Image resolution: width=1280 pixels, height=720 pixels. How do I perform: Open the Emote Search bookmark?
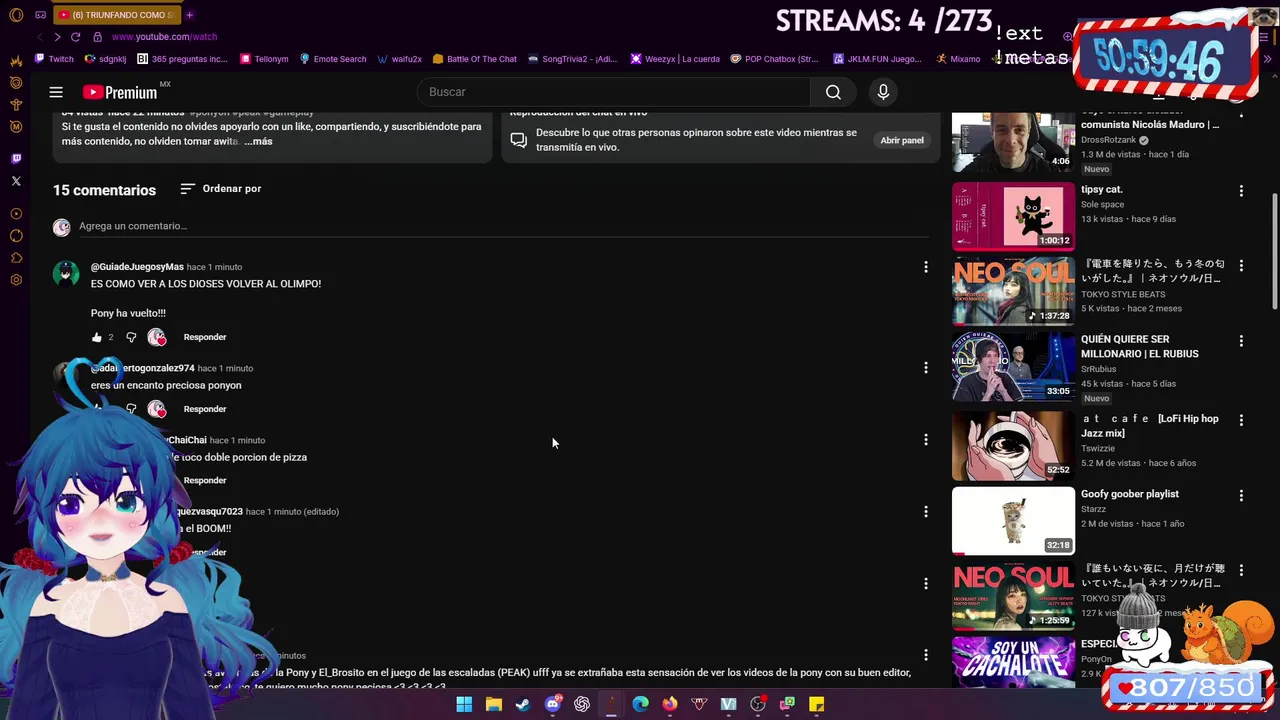pos(333,59)
